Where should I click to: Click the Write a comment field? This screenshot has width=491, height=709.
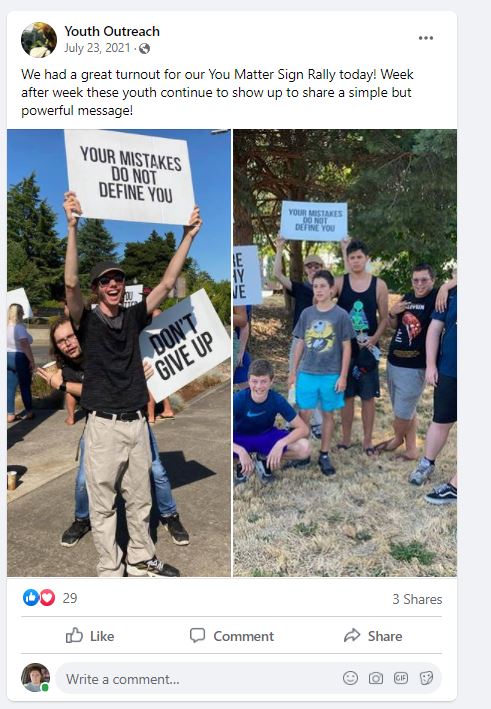248,678
